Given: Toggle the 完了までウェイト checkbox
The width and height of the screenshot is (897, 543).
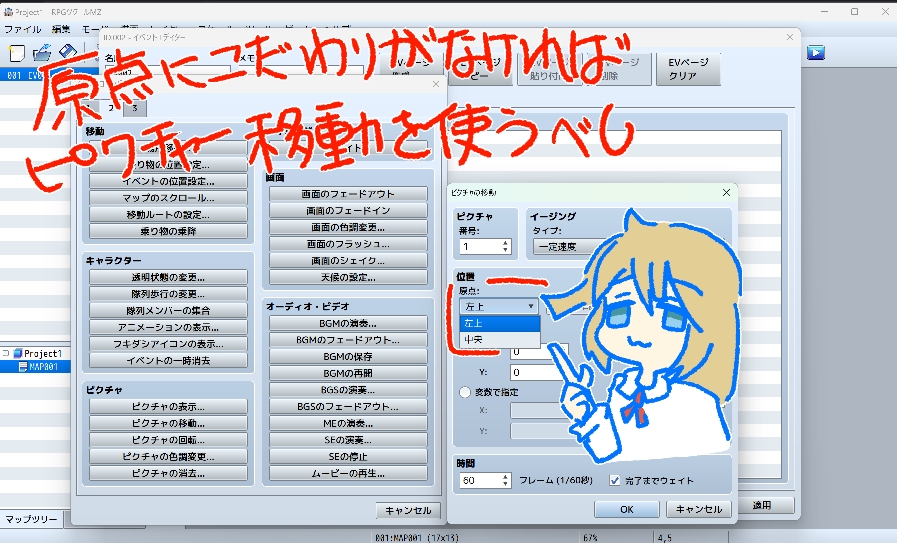Looking at the screenshot, I should 614,481.
